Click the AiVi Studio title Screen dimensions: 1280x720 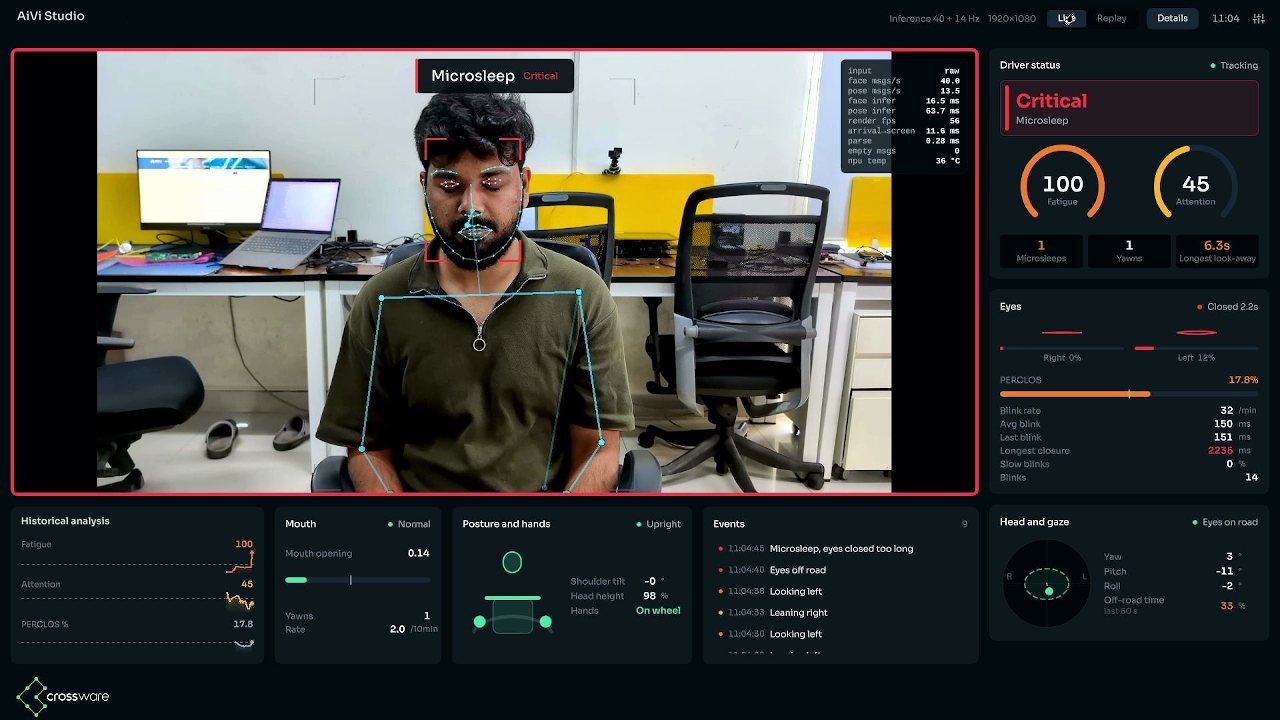[x=51, y=16]
